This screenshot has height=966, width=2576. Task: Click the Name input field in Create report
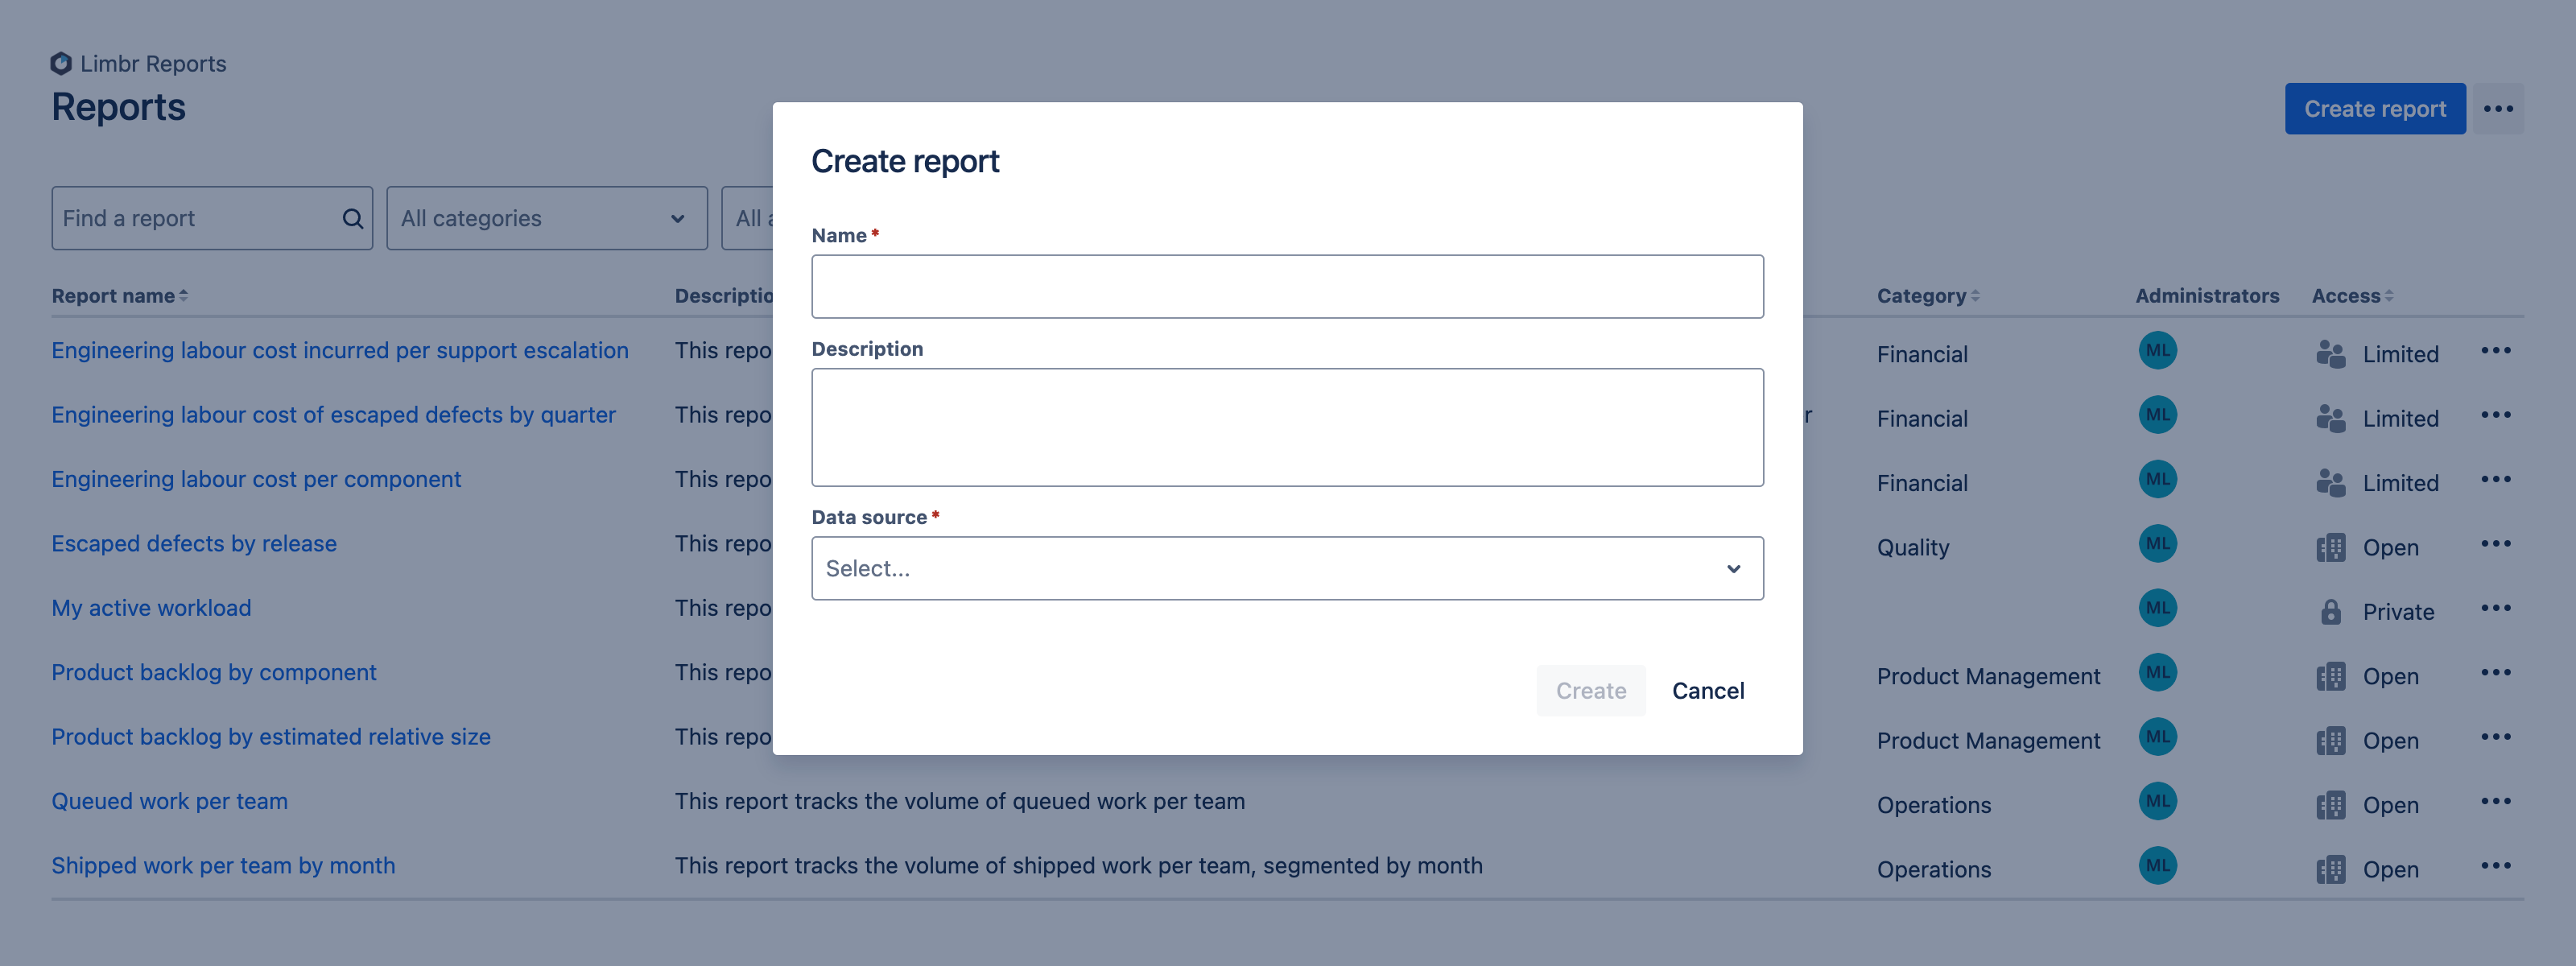1286,286
